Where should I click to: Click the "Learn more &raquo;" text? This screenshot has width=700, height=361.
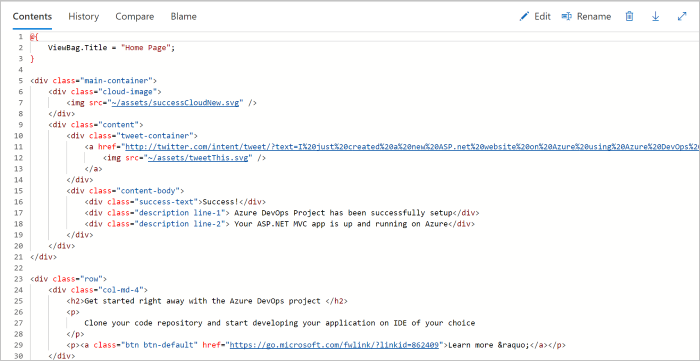coord(488,345)
